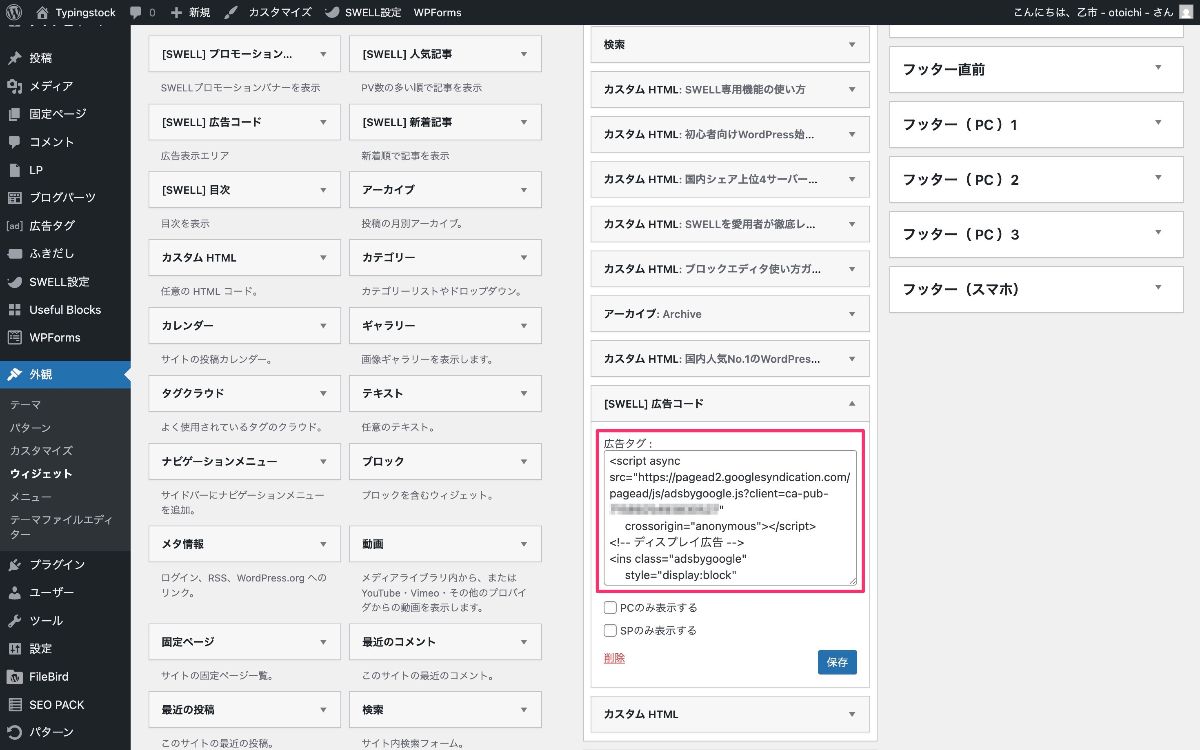Screen dimensions: 1200x750
Task: Enable the SPのみ表示する checkbox
Action: [x=610, y=630]
